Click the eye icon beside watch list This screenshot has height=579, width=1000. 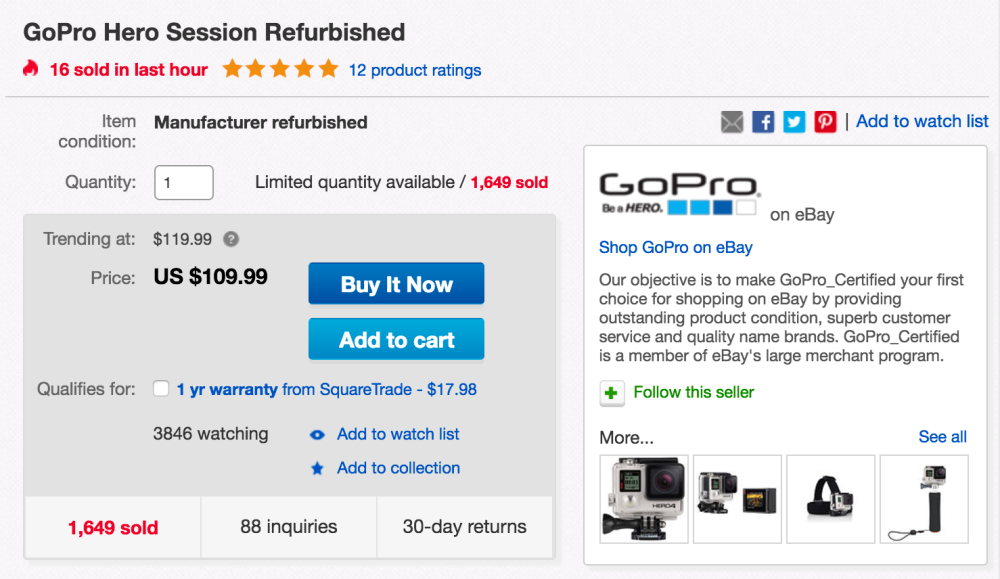317,435
